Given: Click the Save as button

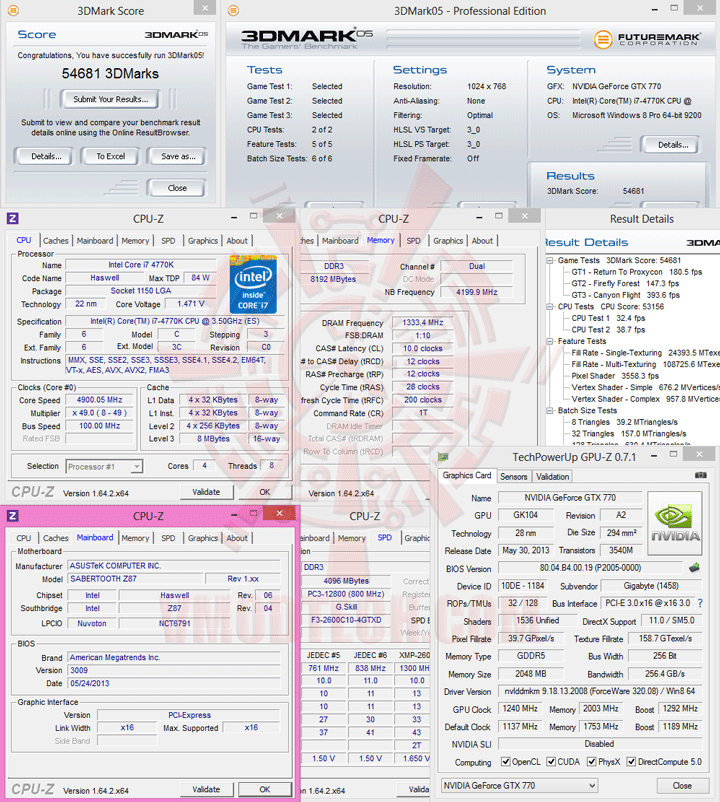Looking at the screenshot, I should (x=178, y=157).
